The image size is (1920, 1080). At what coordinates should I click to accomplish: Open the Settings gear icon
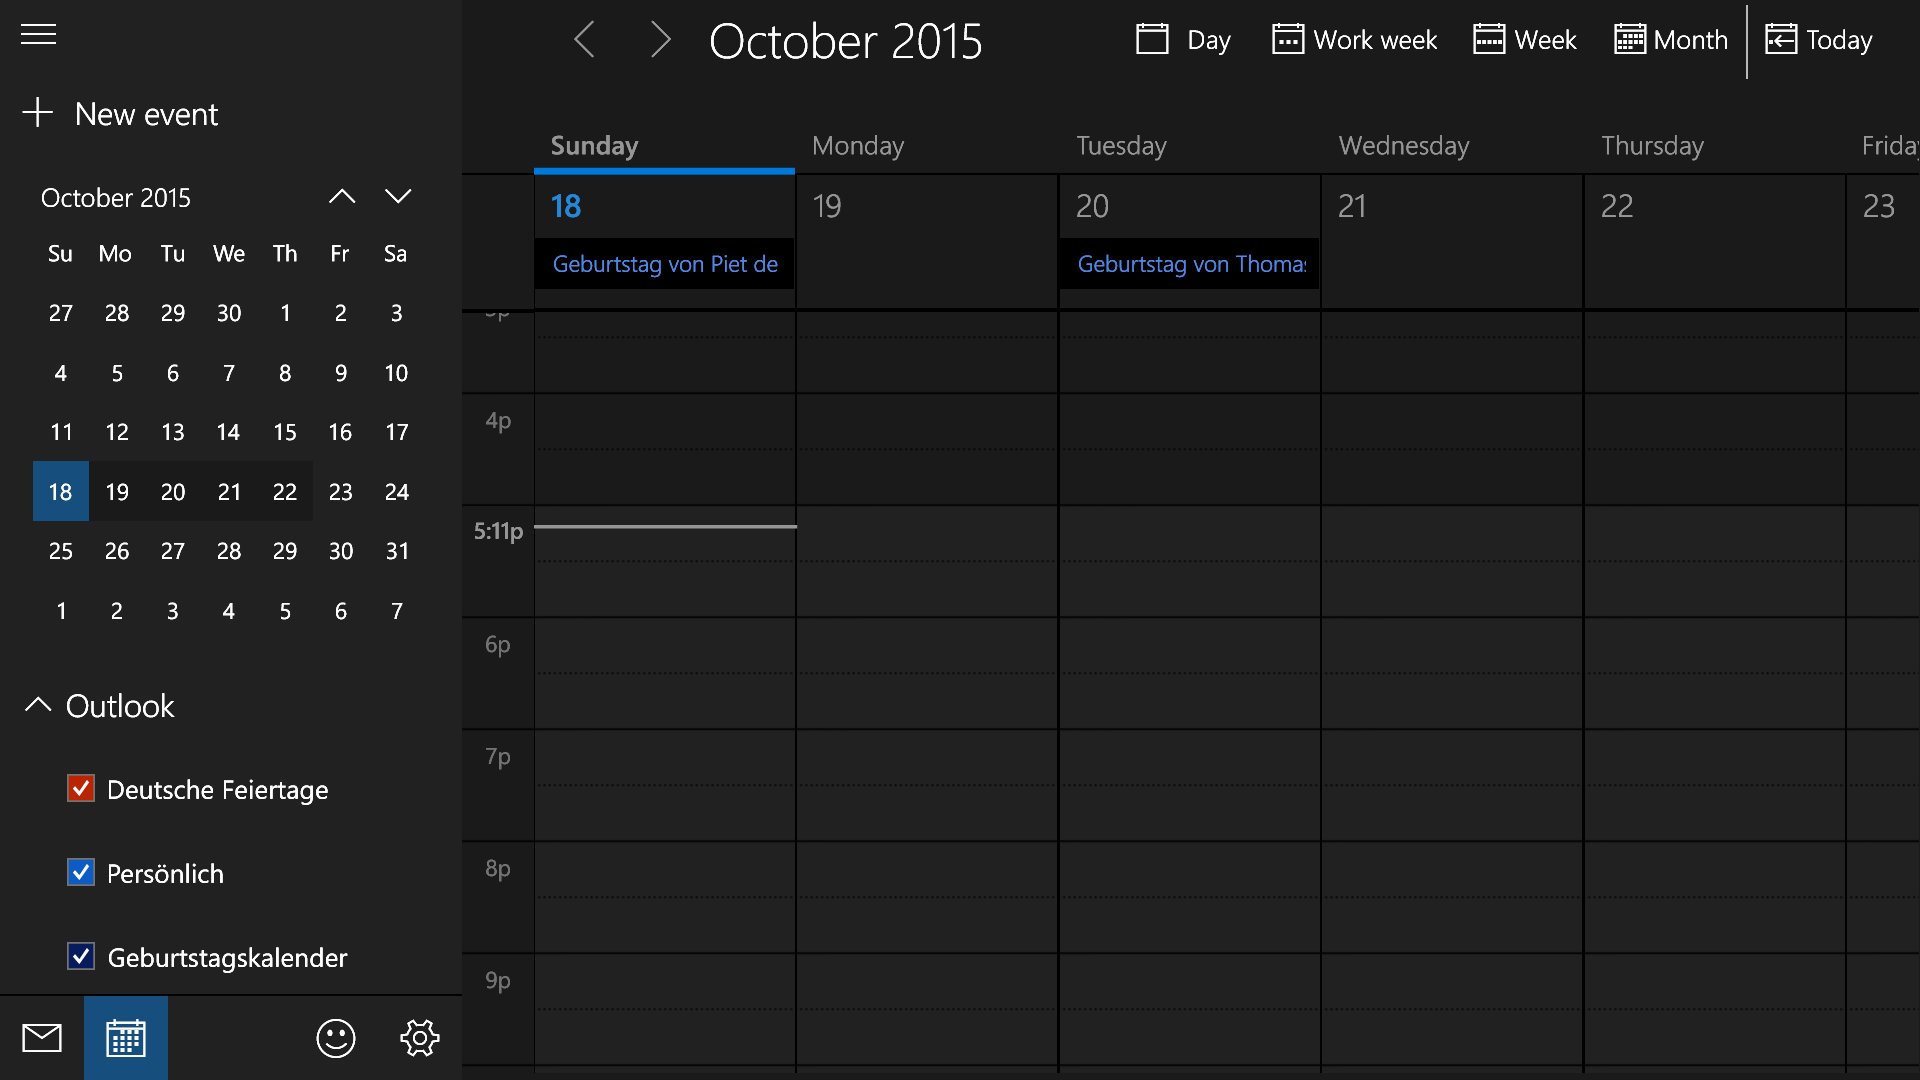(420, 1038)
